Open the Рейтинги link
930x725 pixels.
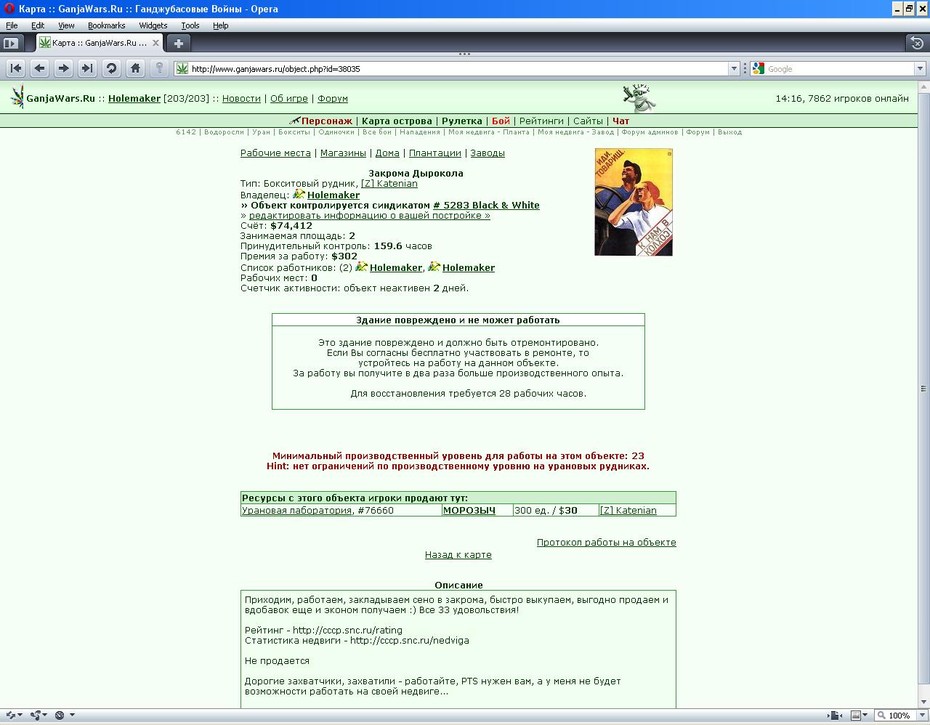(x=541, y=121)
